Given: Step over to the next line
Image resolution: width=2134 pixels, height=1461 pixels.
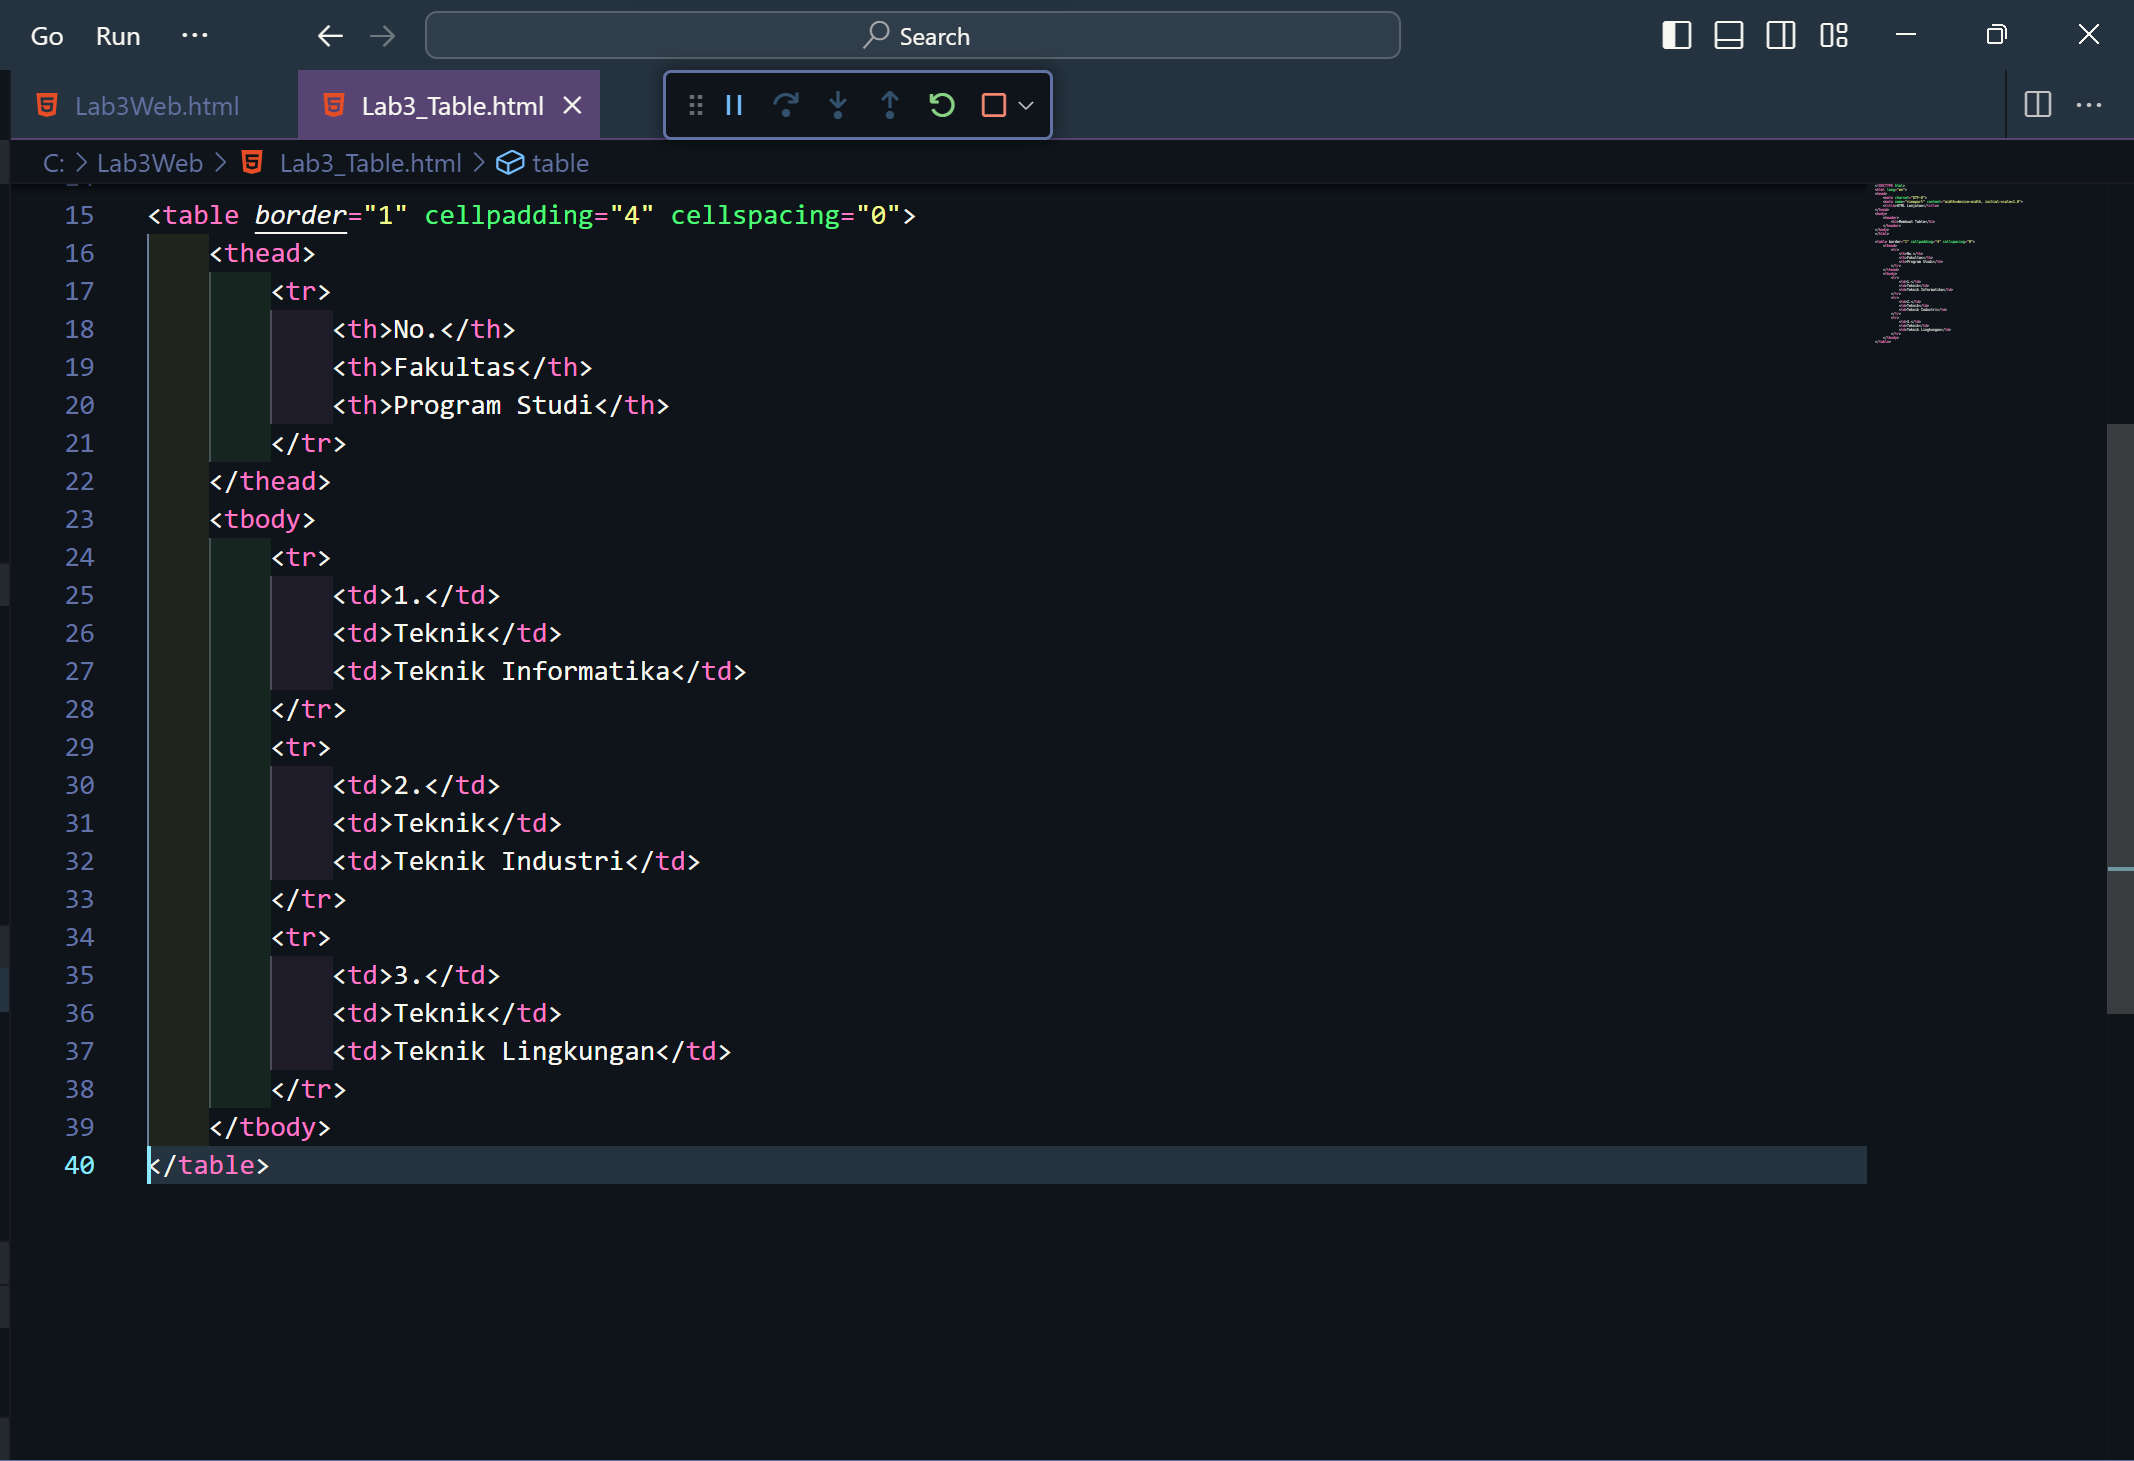Looking at the screenshot, I should coord(786,105).
